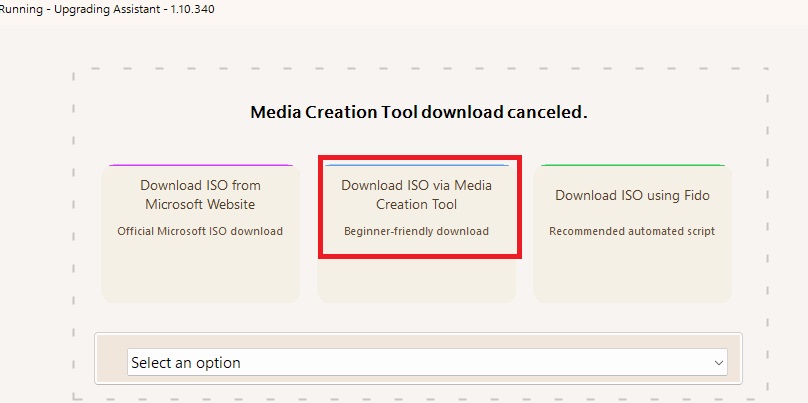
Task: Pick the Download ISO using Fido card
Action: tap(632, 232)
